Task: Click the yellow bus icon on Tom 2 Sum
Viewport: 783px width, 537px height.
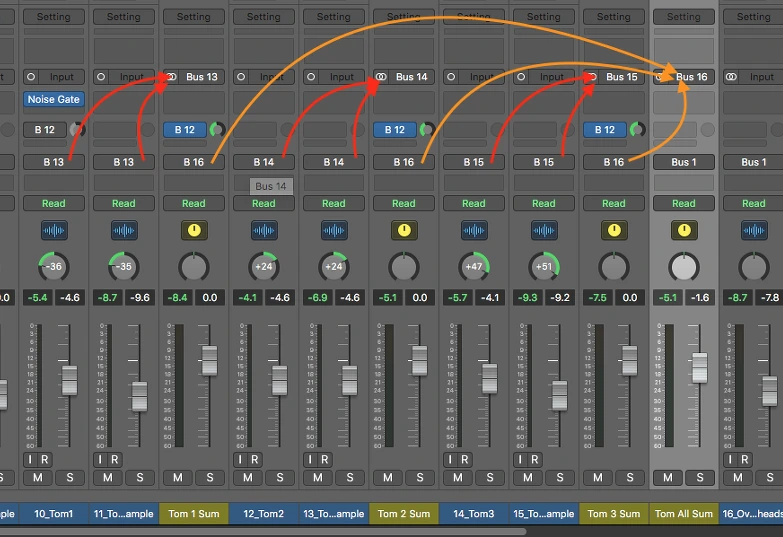Action: [404, 230]
